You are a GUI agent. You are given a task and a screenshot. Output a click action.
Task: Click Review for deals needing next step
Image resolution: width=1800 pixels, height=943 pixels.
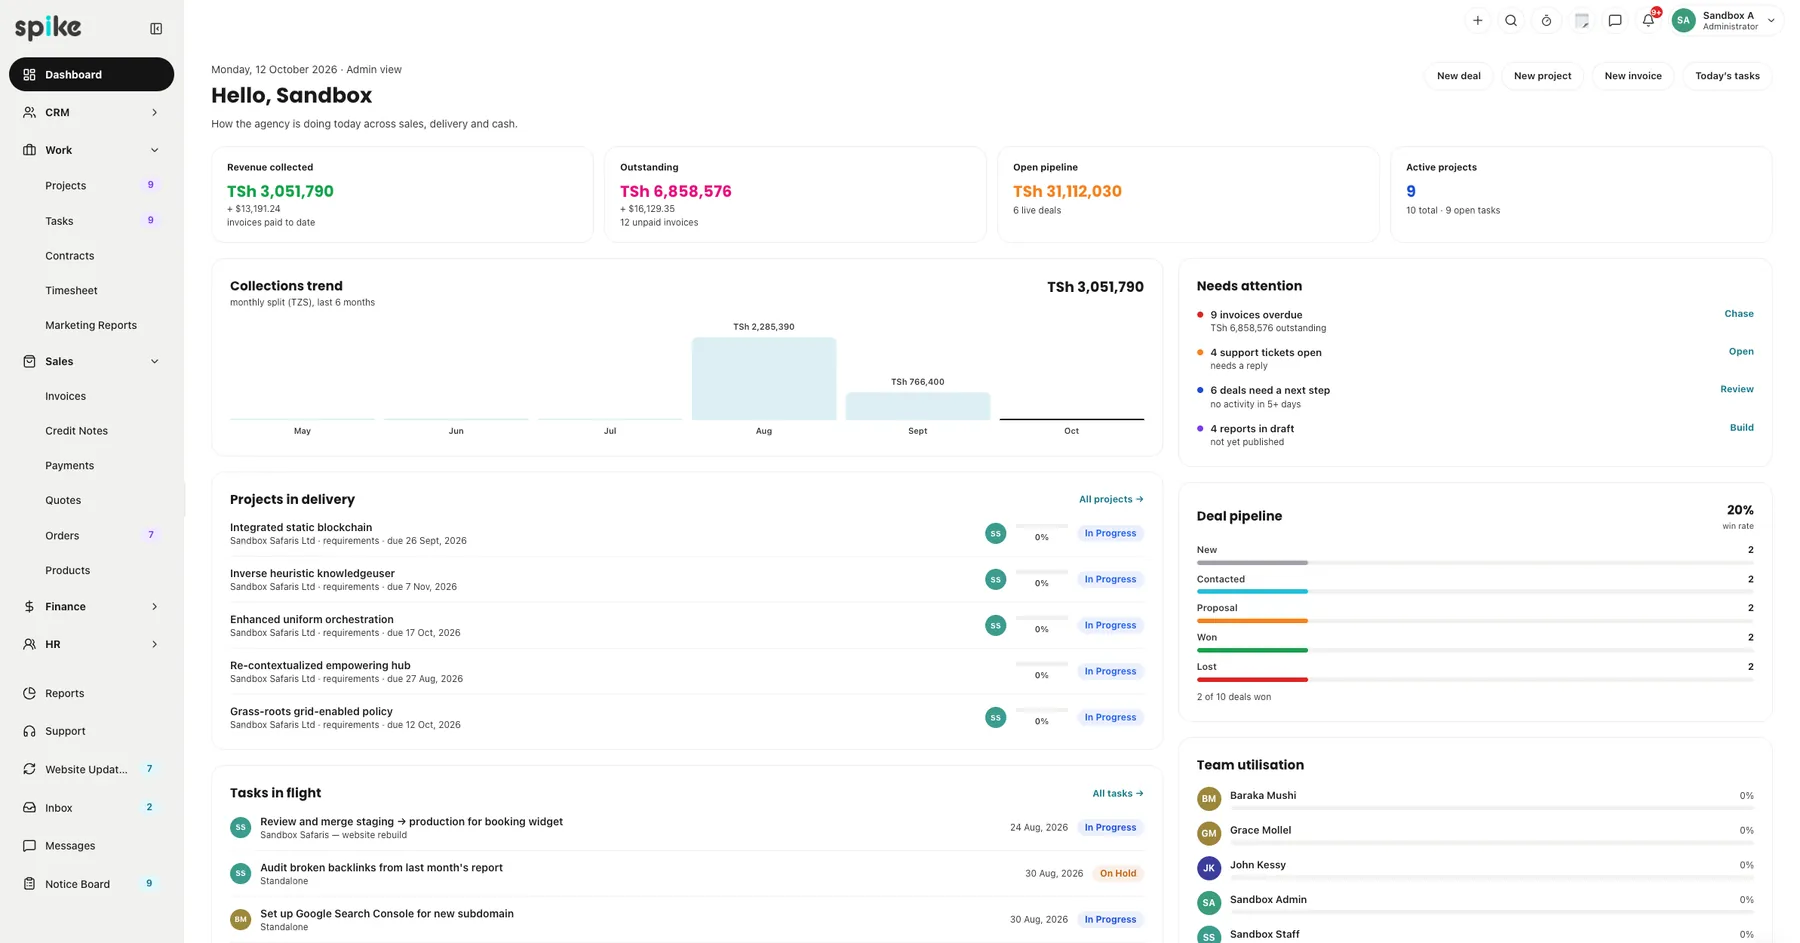pos(1736,389)
